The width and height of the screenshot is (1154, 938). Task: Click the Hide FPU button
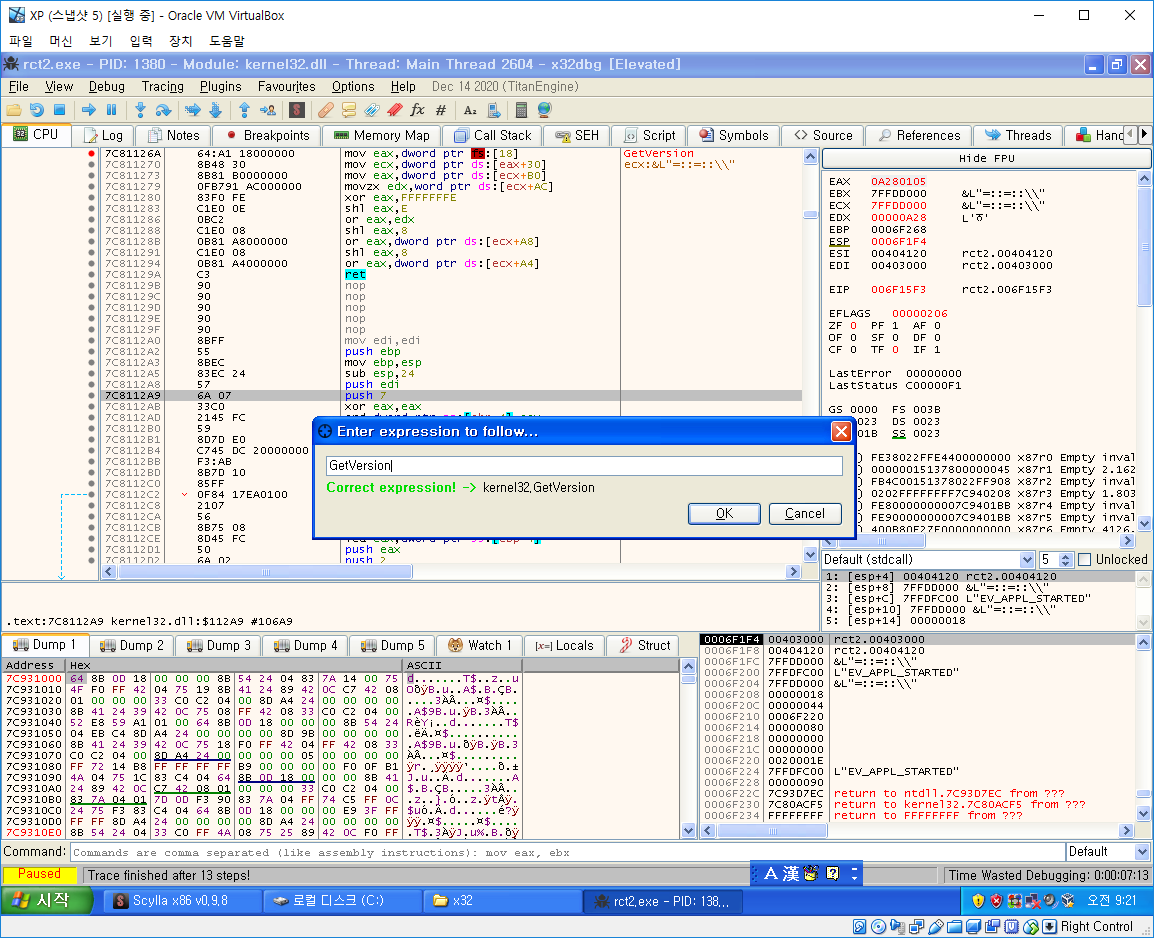coord(986,158)
